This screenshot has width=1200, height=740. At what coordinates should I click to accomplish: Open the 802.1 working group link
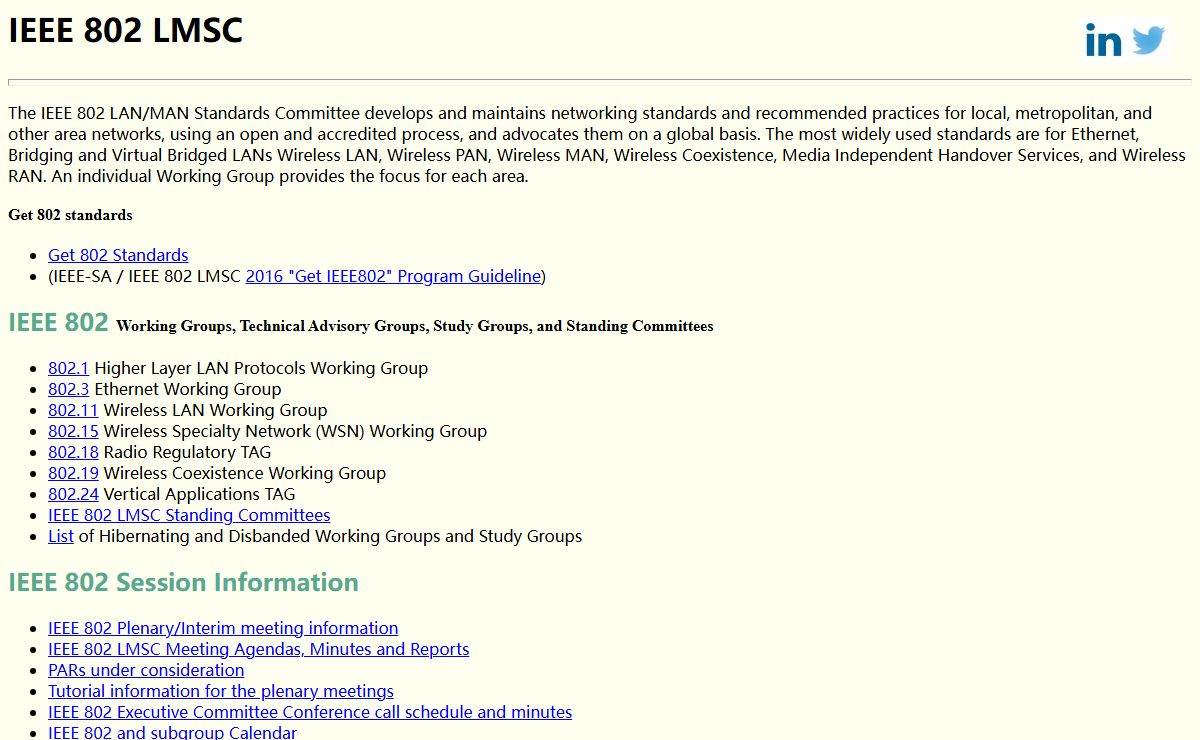point(68,368)
